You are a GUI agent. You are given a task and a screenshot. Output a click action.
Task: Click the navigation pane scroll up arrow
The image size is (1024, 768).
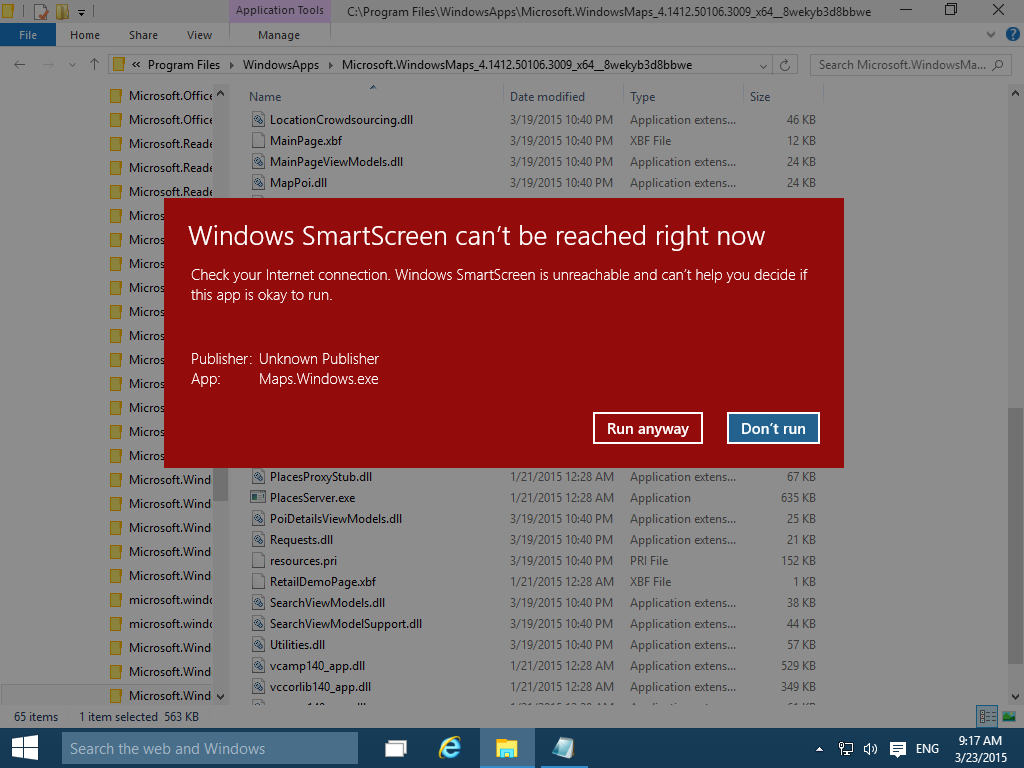(221, 94)
